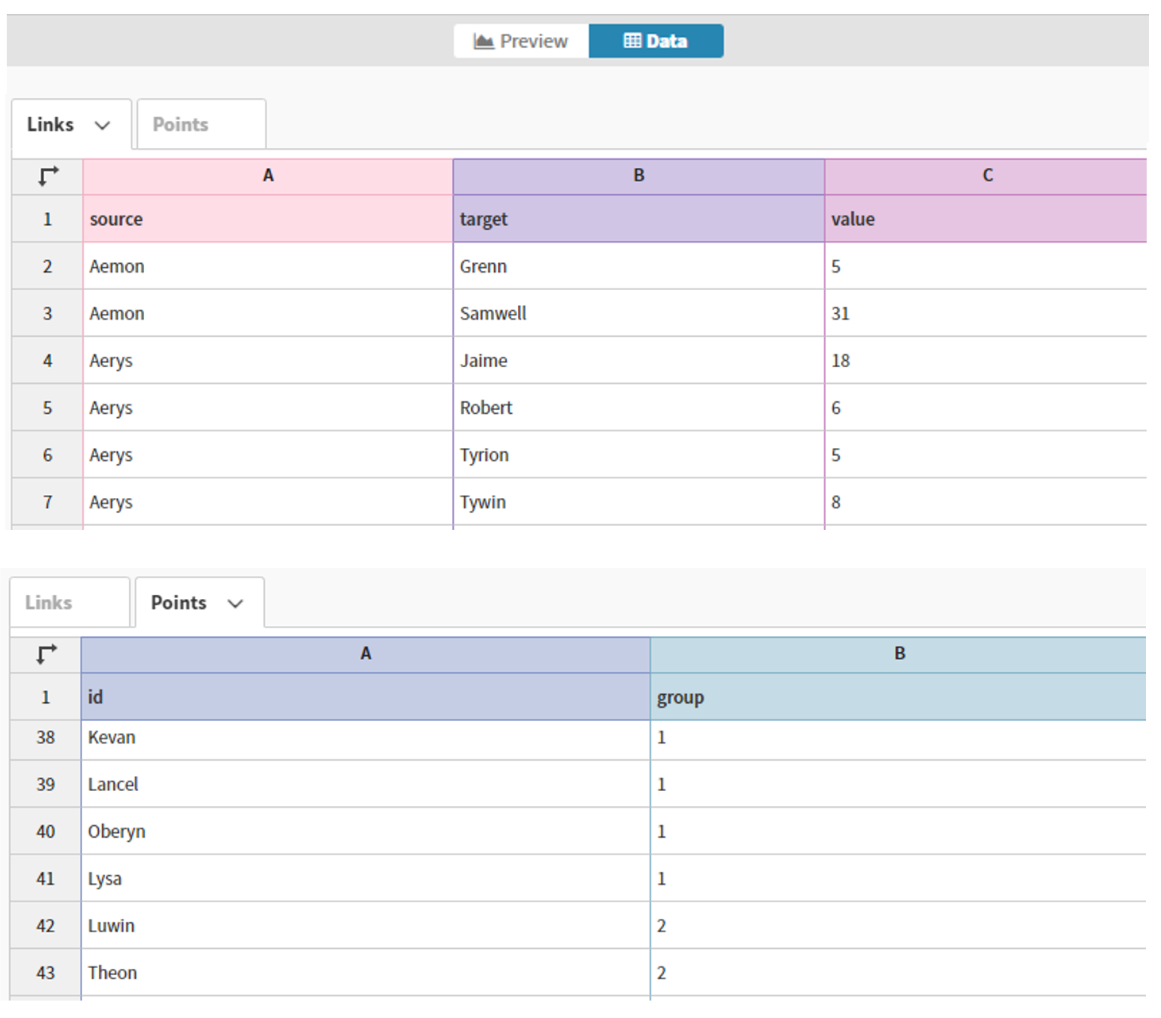The width and height of the screenshot is (1161, 1018).
Task: Select the Data view button
Action: click(x=656, y=41)
